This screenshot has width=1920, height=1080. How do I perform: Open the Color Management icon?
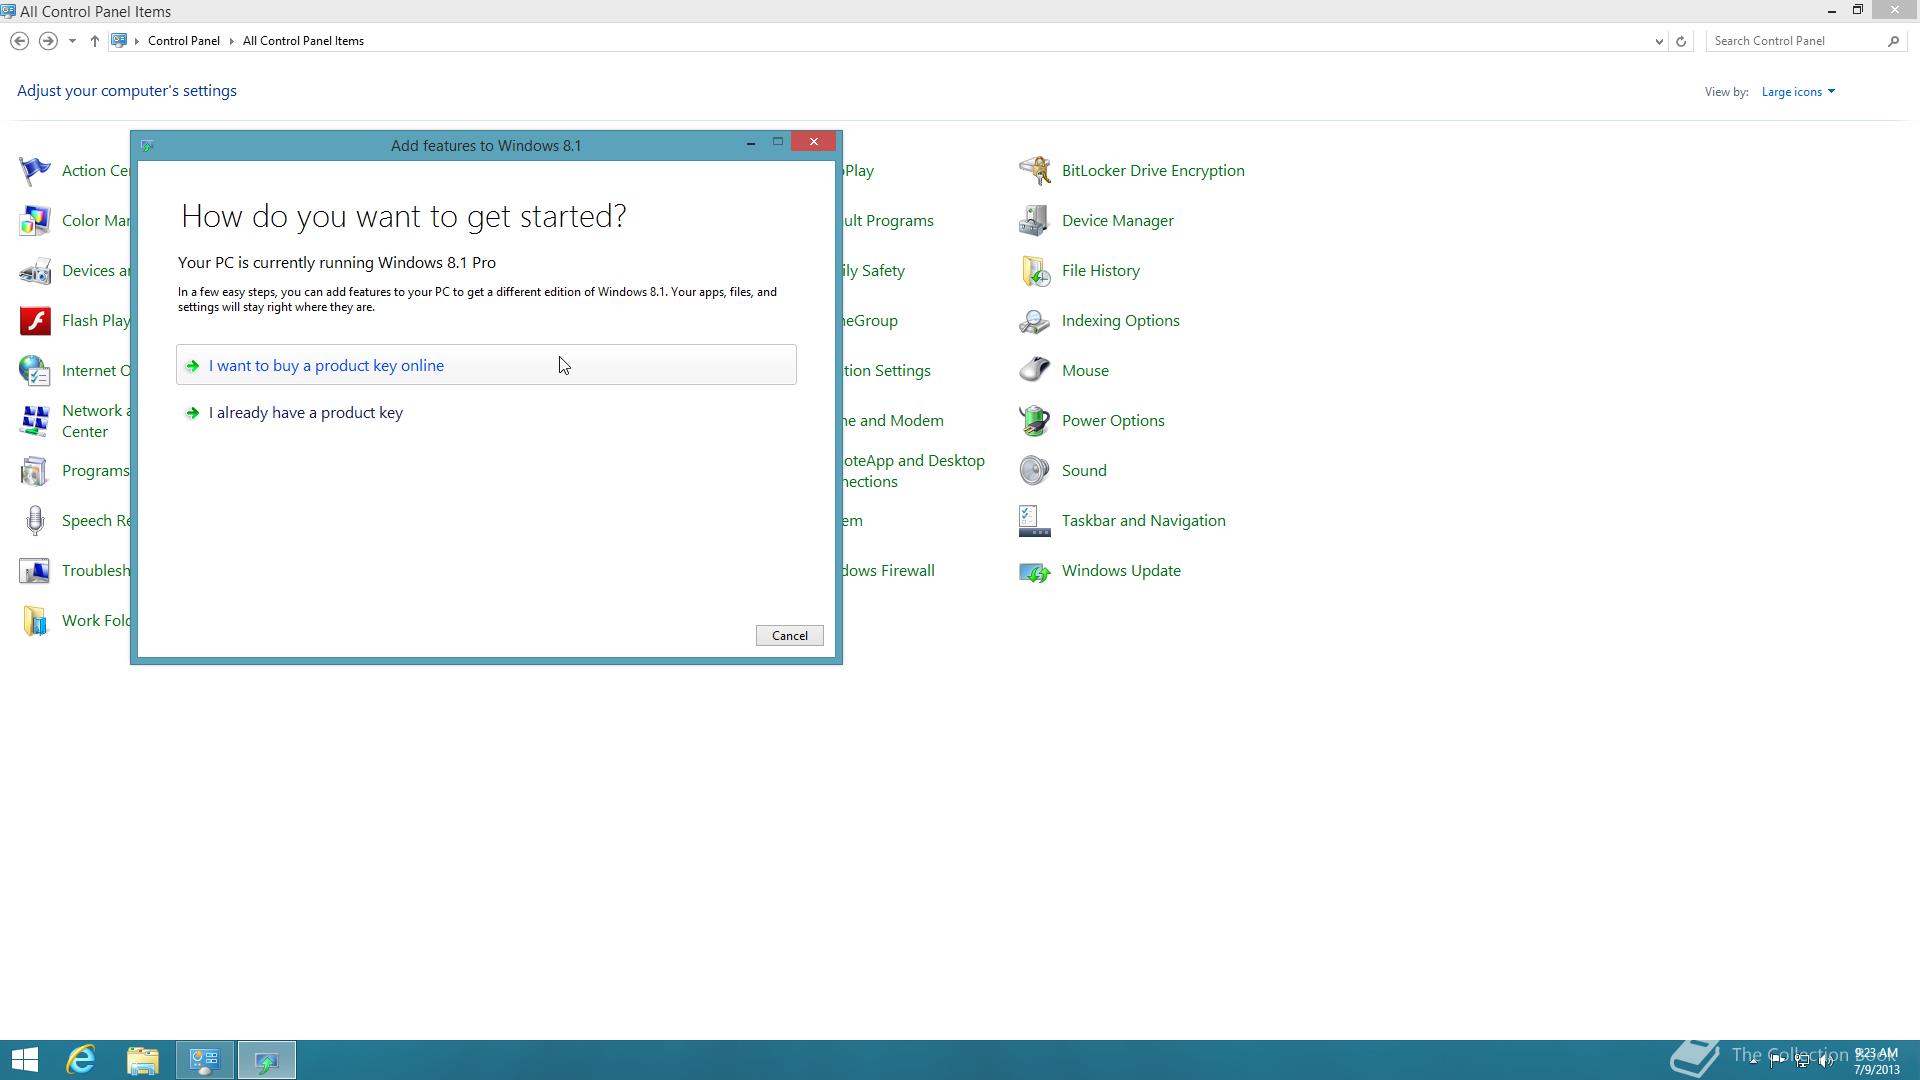35,221
